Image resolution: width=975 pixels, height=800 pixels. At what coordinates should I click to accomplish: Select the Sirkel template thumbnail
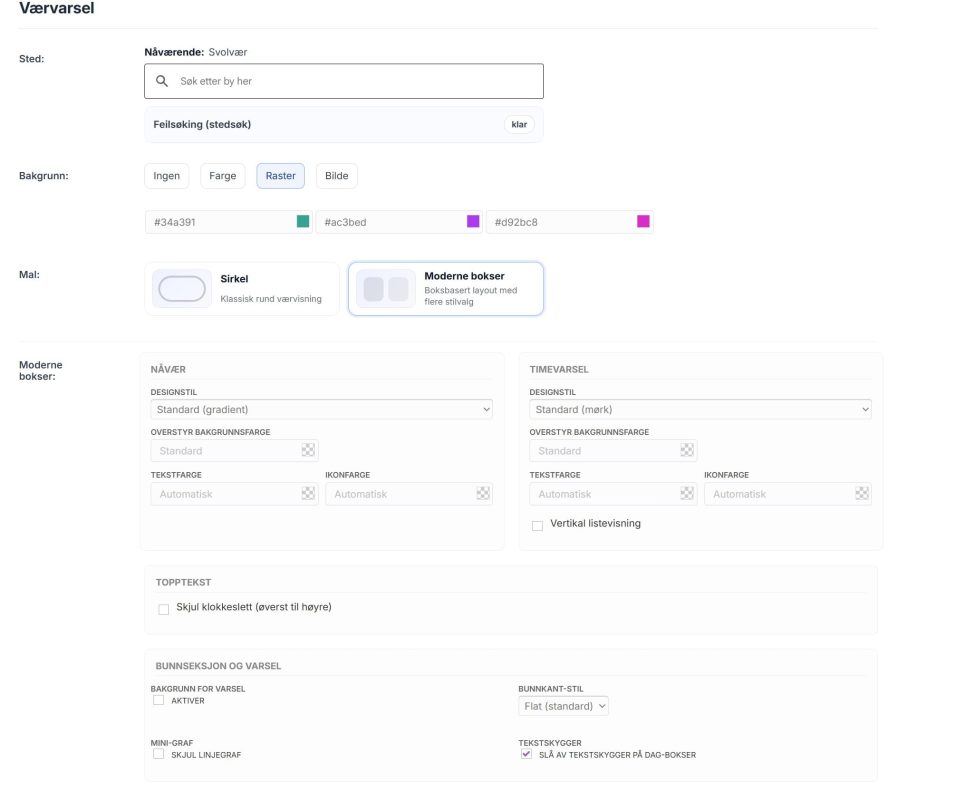pyautogui.click(x=182, y=288)
